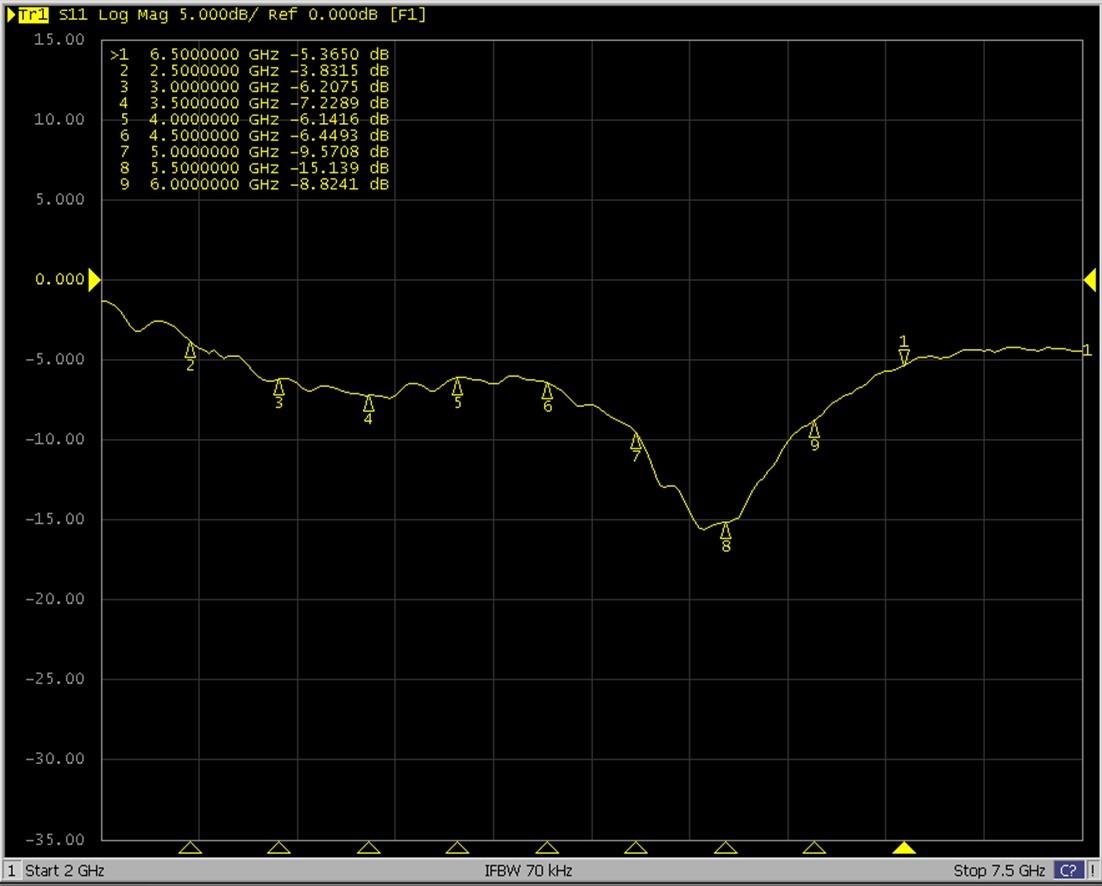
Task: Click marker 5 on the trace
Action: [457, 388]
